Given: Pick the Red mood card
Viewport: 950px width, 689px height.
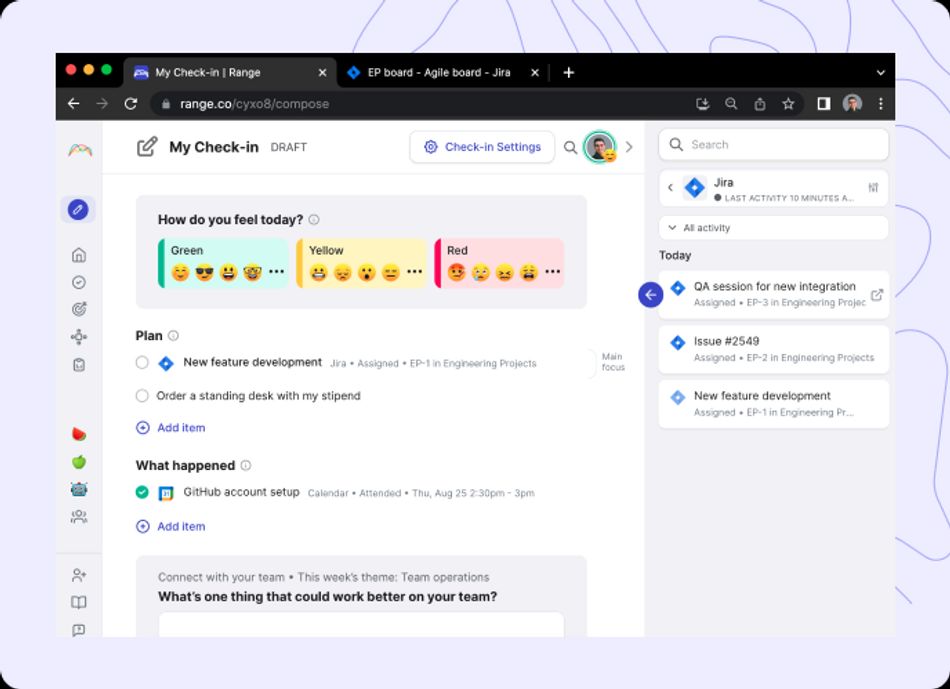Looking at the screenshot, I should pyautogui.click(x=499, y=263).
